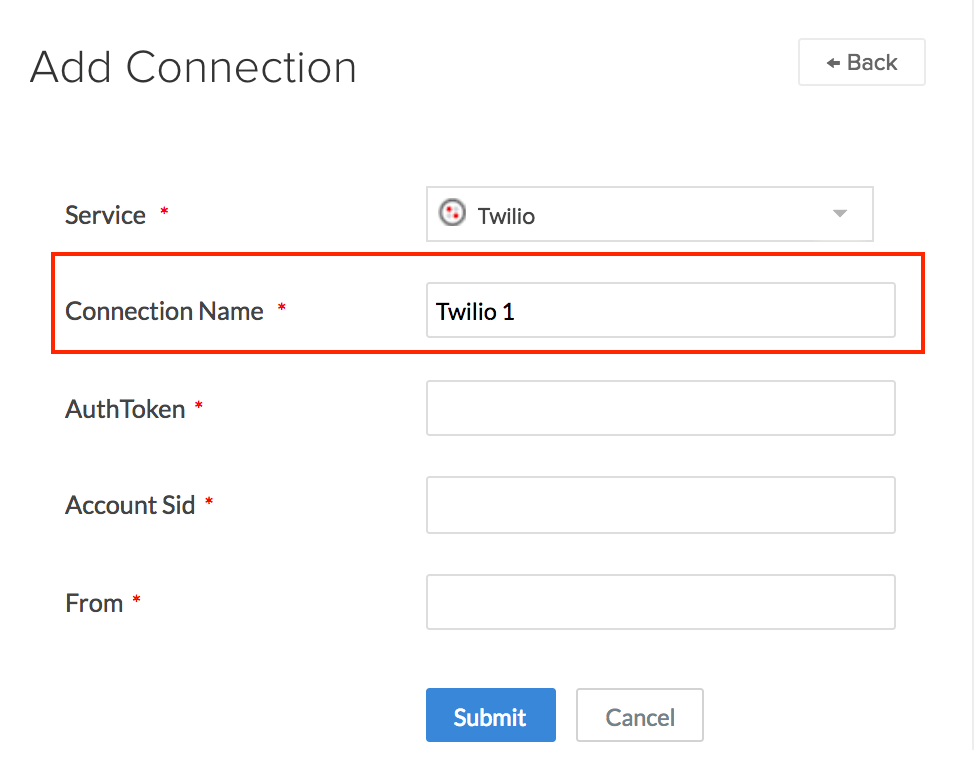Click the asterisk next to AuthToken label
This screenshot has width=976, height=780.
click(x=198, y=403)
